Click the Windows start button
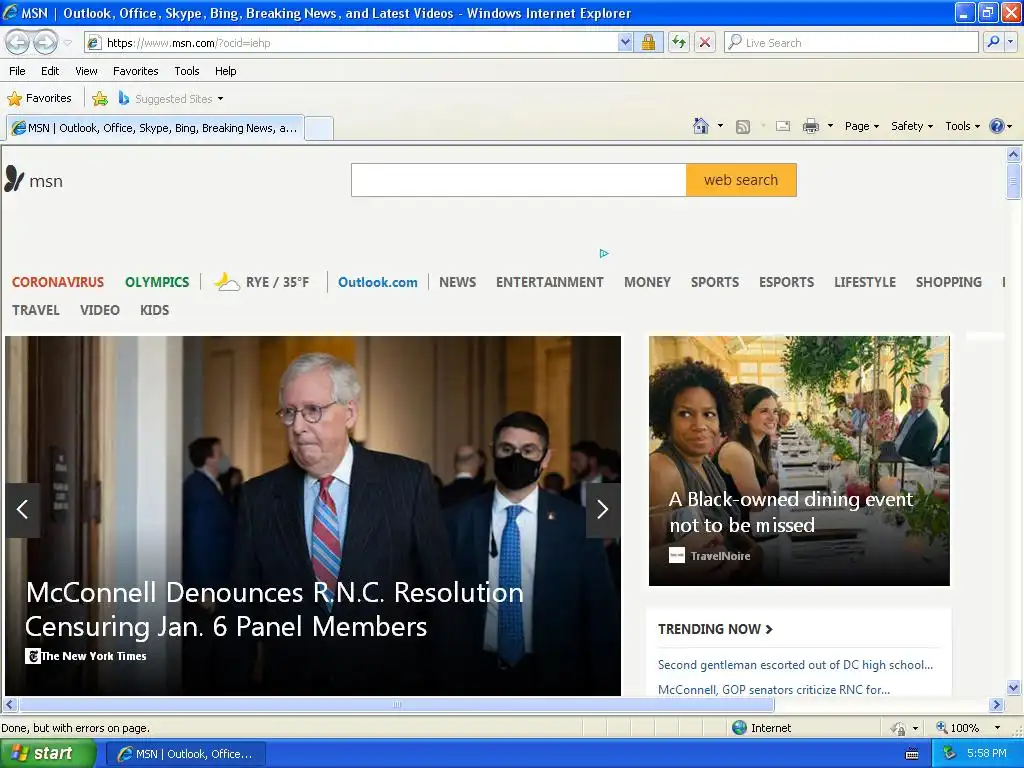1024x768 pixels. [47, 753]
